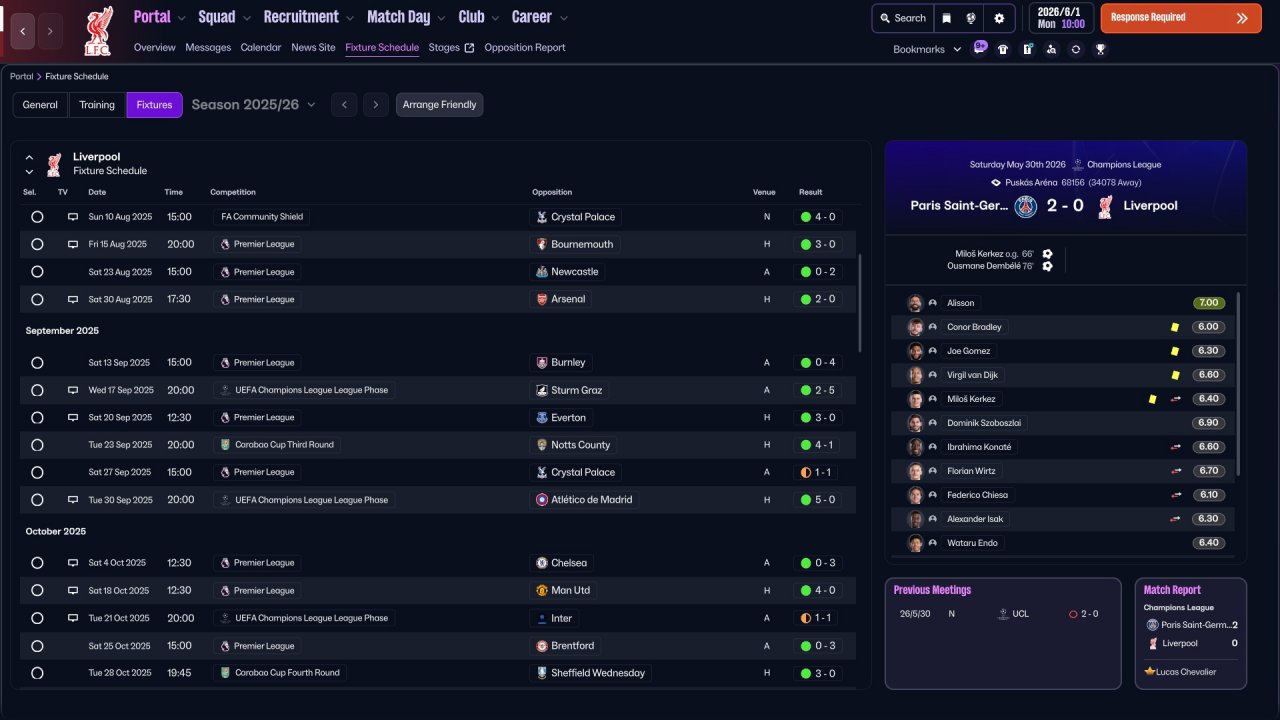Click Alisson's player portrait
This screenshot has height=720, width=1280.
pos(915,303)
